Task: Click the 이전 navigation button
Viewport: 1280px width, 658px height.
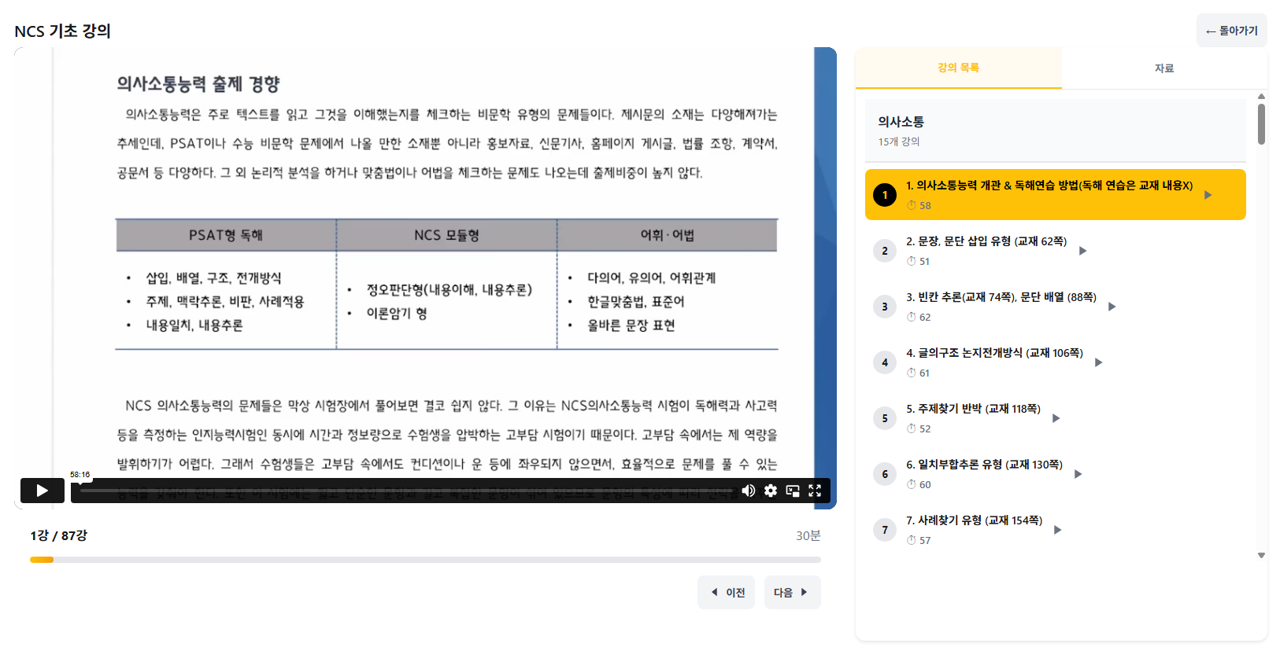Action: coord(726,592)
